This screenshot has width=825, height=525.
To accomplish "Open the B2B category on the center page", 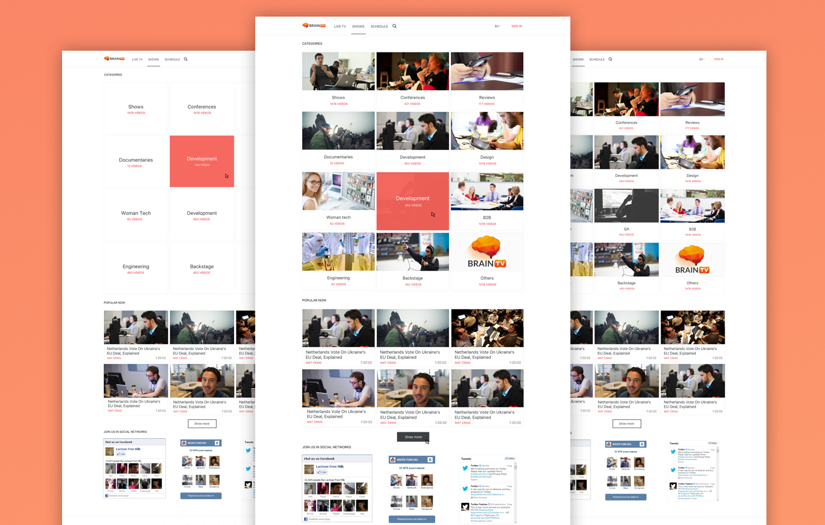I will tap(487, 200).
